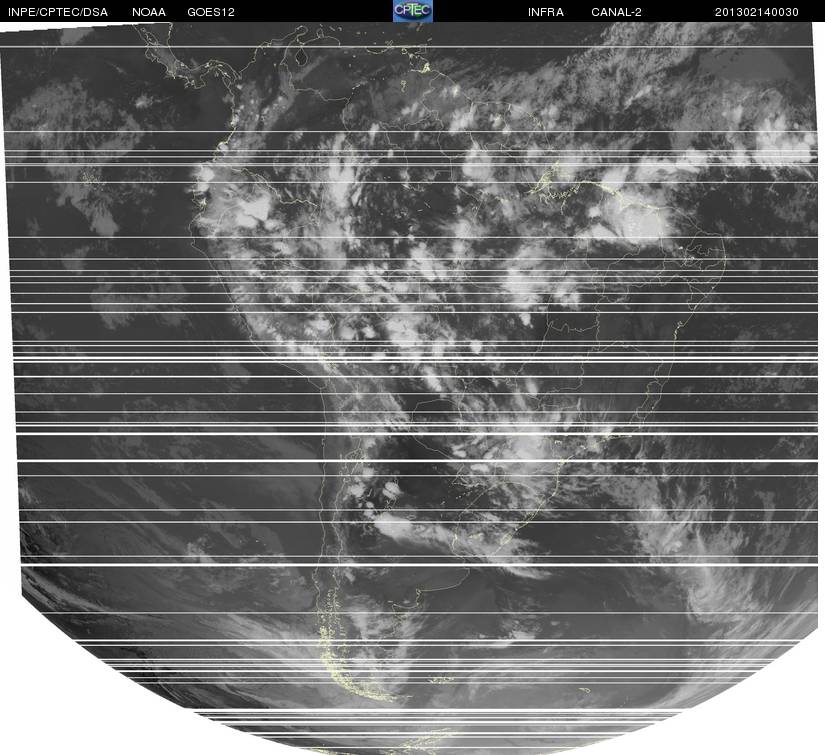The width and height of the screenshot is (825, 755).
Task: Click the 201302140030 timestamp
Action: [757, 12]
